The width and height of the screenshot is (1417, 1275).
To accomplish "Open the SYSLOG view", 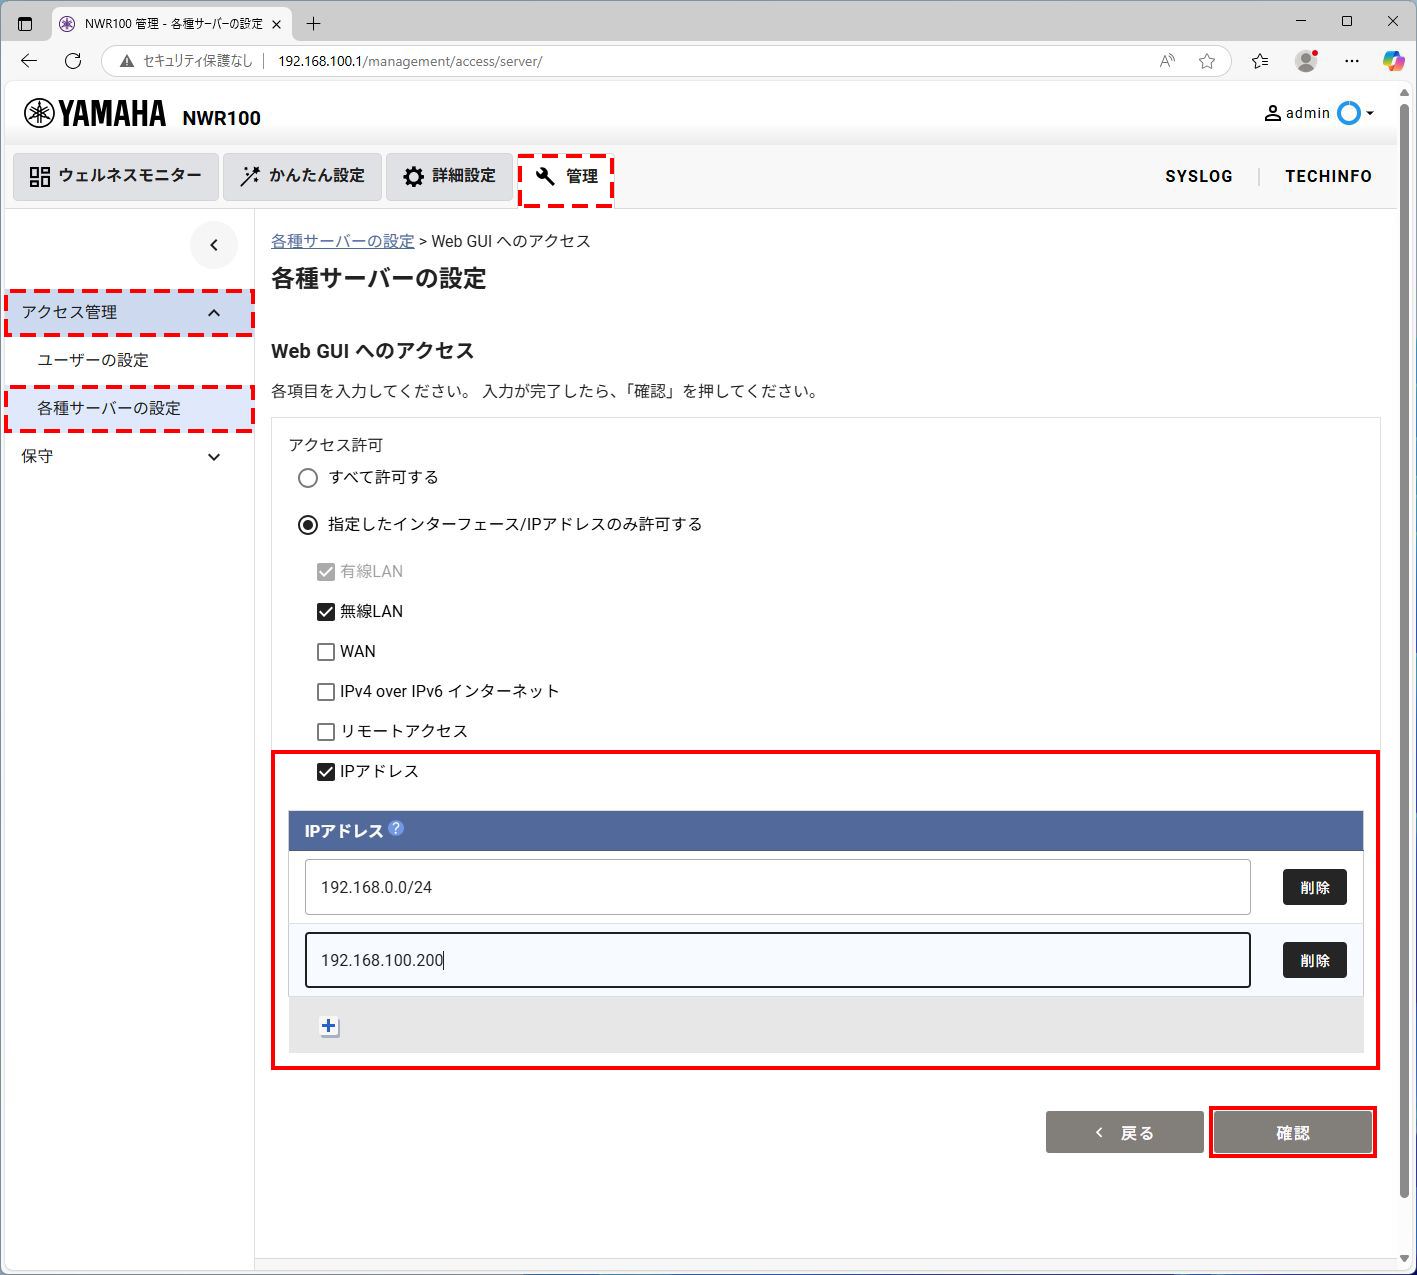I will coord(1198,176).
